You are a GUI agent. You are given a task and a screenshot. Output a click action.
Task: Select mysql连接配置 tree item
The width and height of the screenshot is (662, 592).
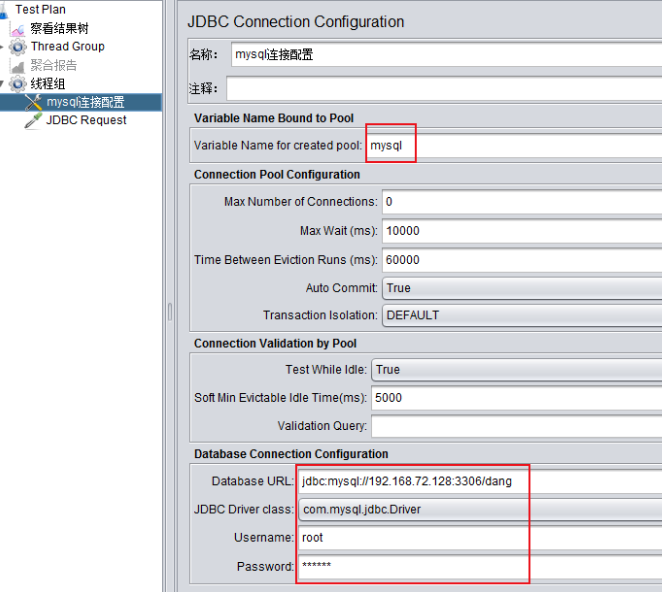[x=86, y=102]
